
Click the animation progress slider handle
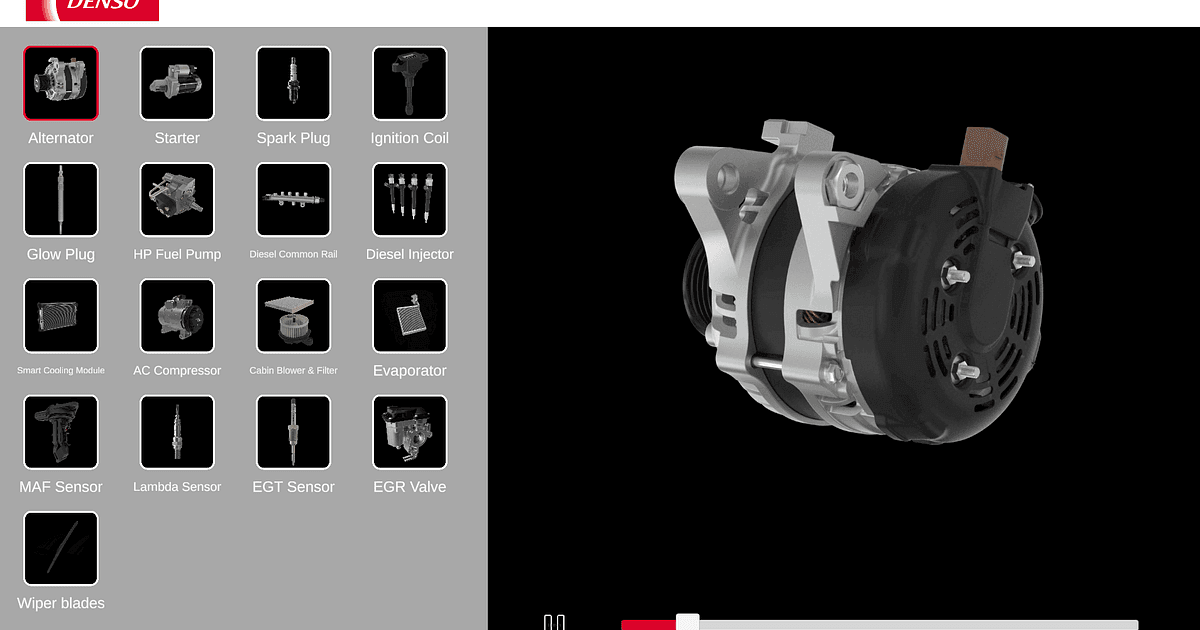tap(687, 621)
